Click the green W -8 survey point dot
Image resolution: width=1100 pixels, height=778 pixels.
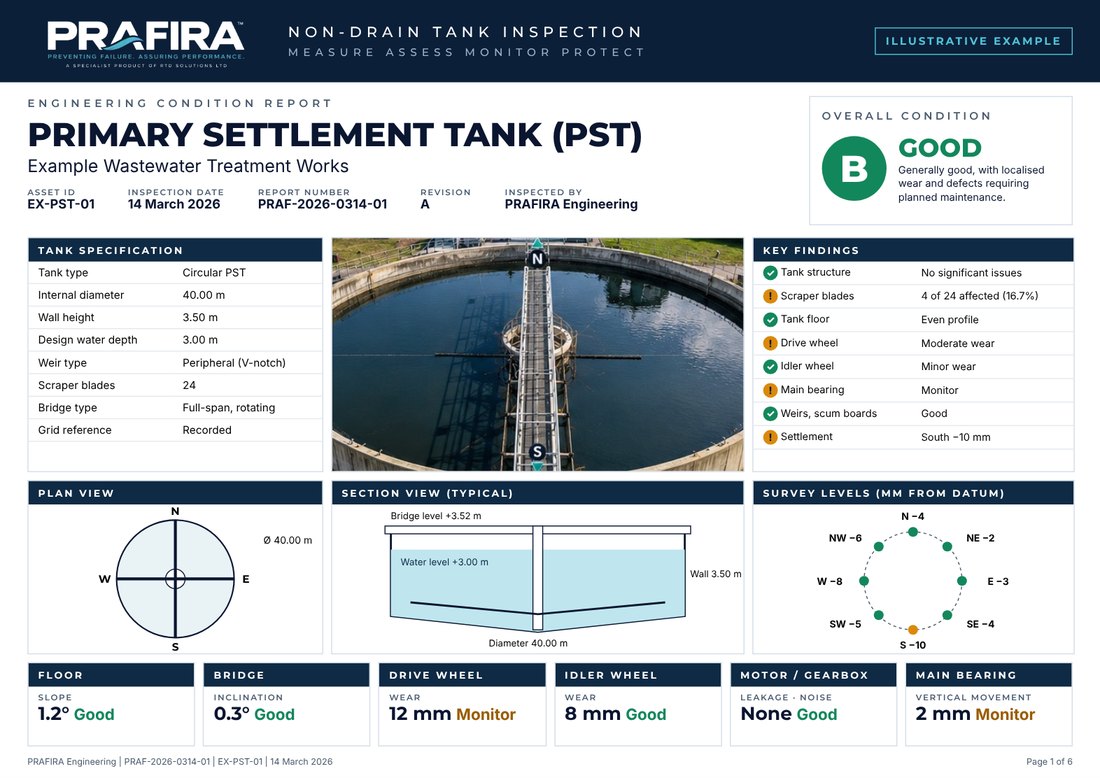click(x=864, y=581)
